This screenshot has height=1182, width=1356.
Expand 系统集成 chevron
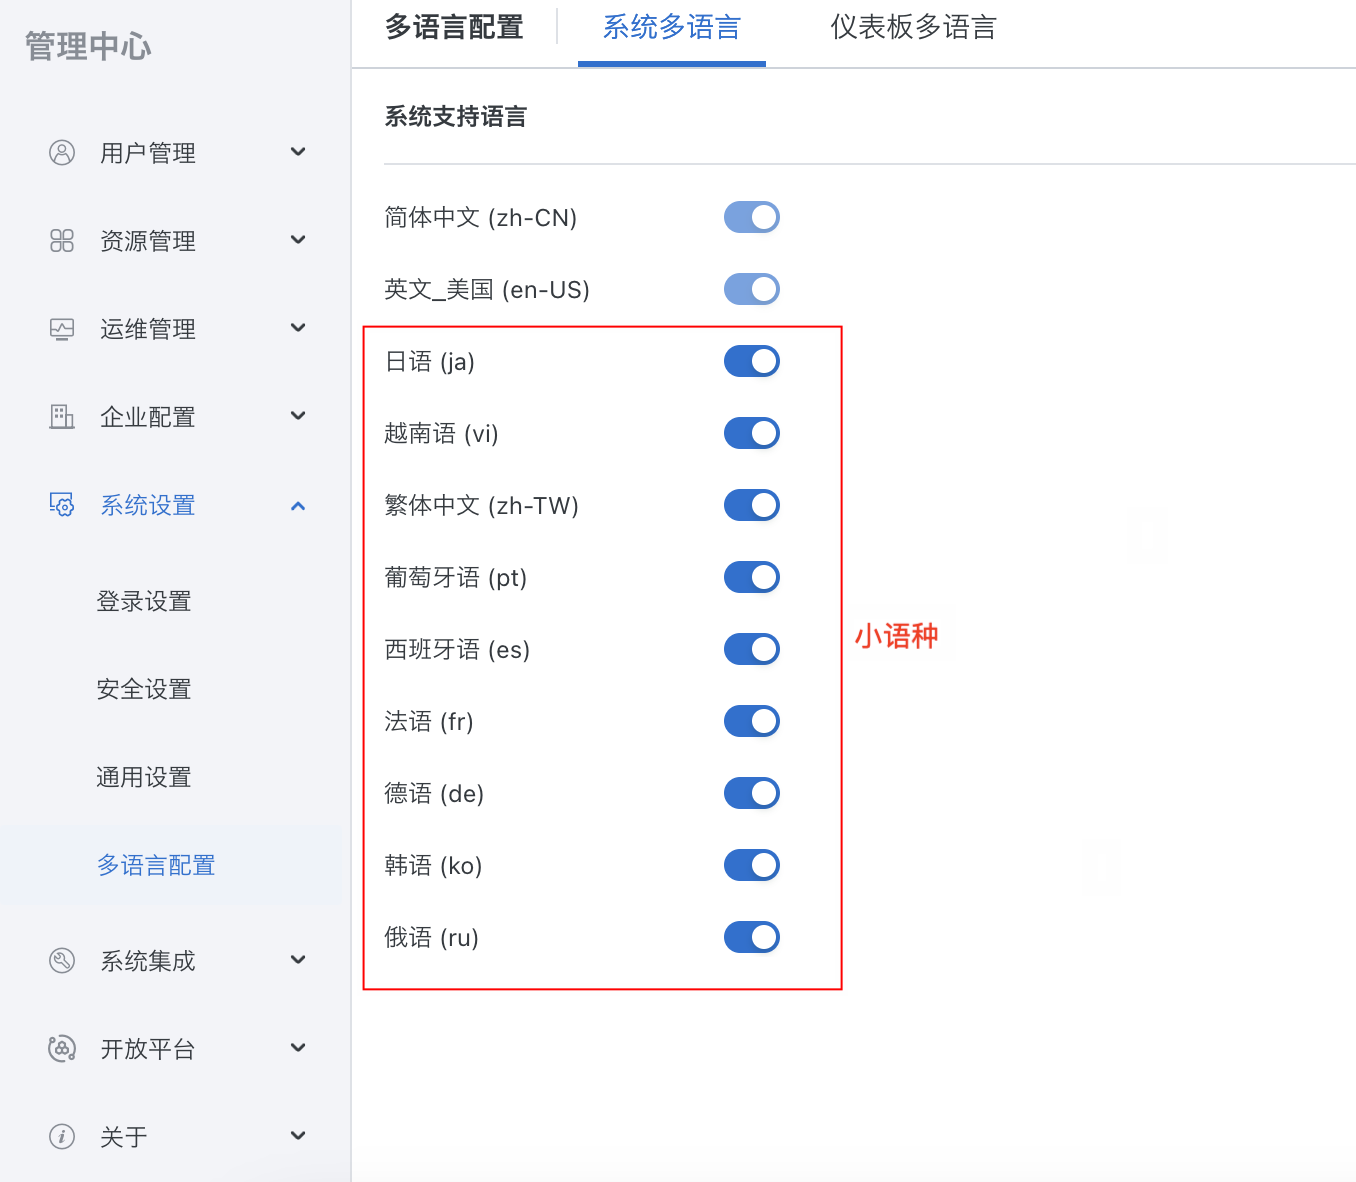(298, 960)
